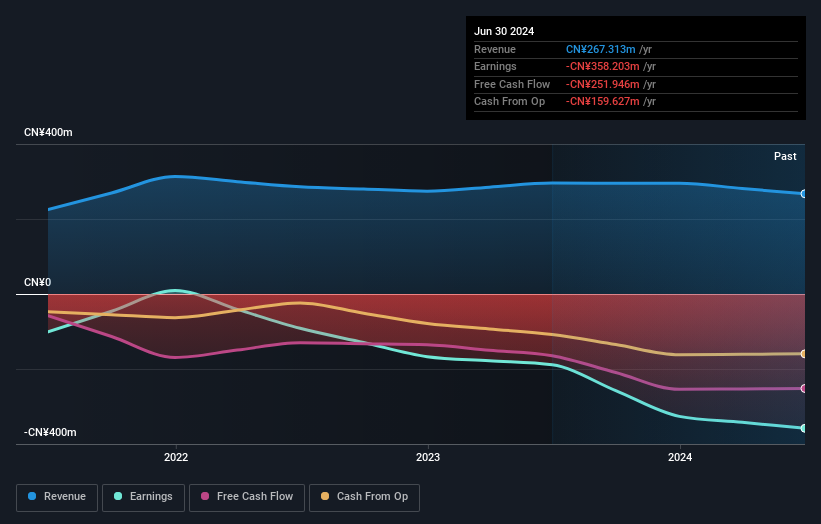Click the 2023 x-axis label
821x524 pixels.
(x=428, y=457)
